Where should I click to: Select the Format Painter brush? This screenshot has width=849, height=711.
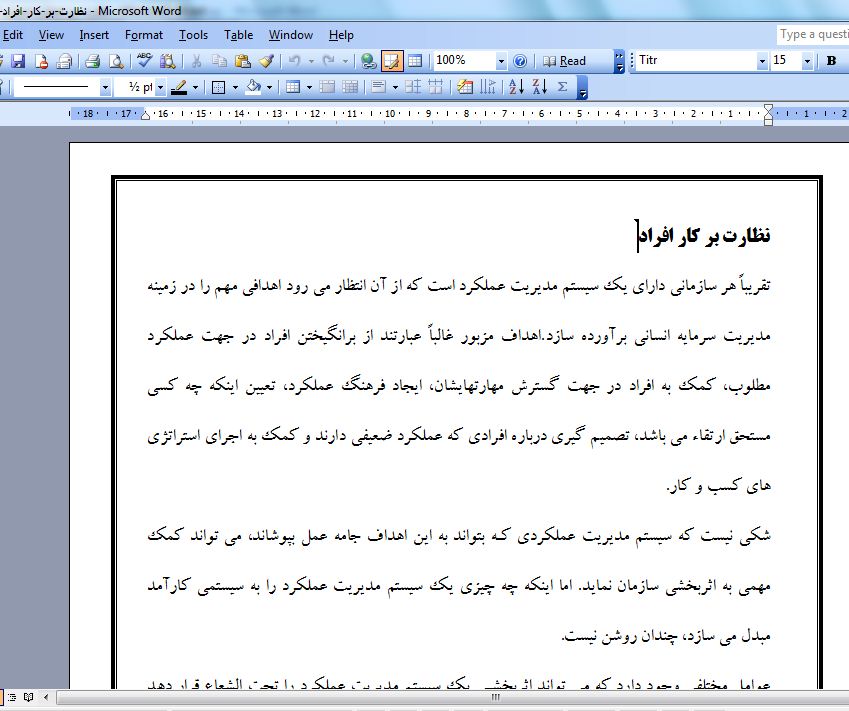pyautogui.click(x=266, y=61)
